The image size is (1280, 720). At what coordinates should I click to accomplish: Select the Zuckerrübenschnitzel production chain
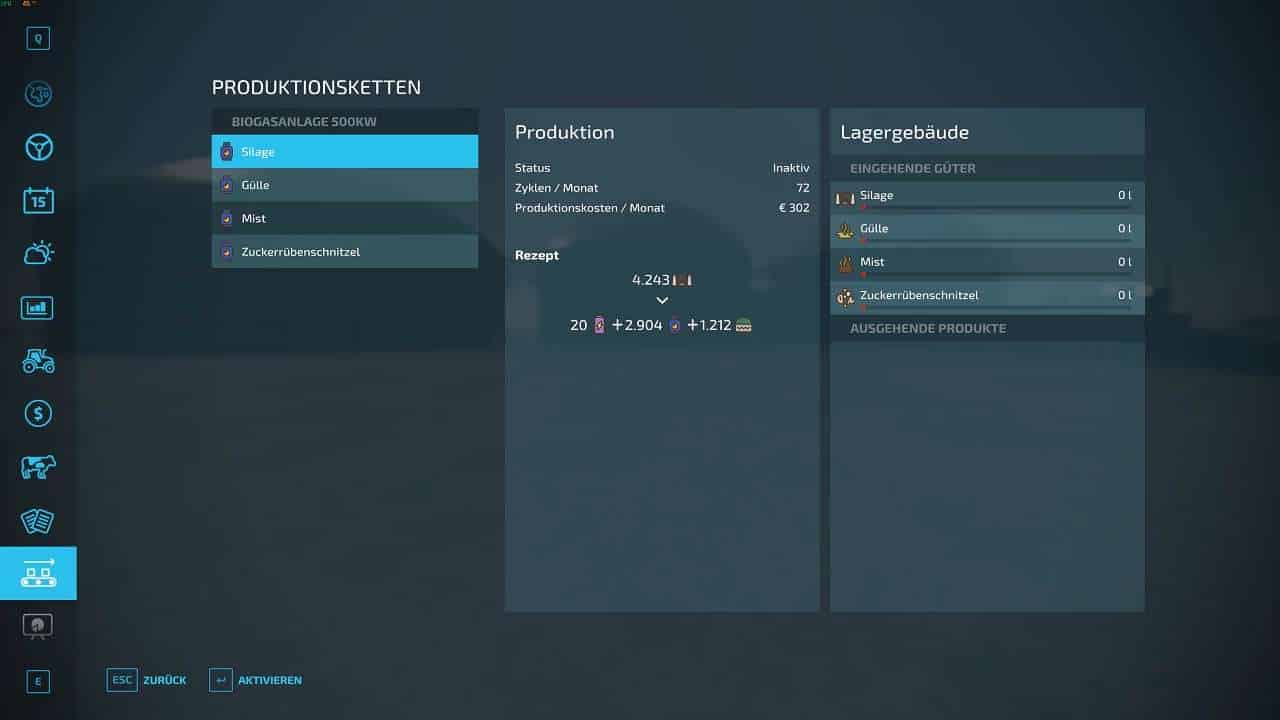tap(345, 252)
